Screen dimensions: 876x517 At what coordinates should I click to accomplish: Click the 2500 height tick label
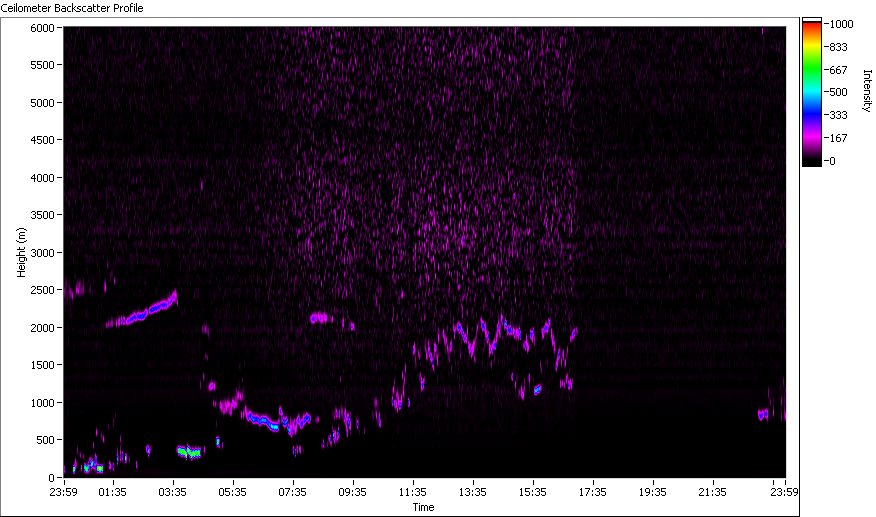42,290
